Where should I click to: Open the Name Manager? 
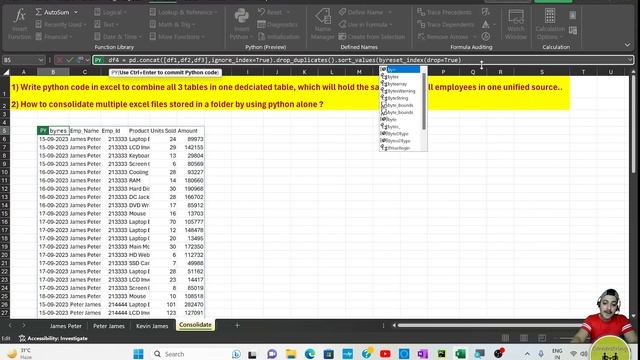[322, 24]
